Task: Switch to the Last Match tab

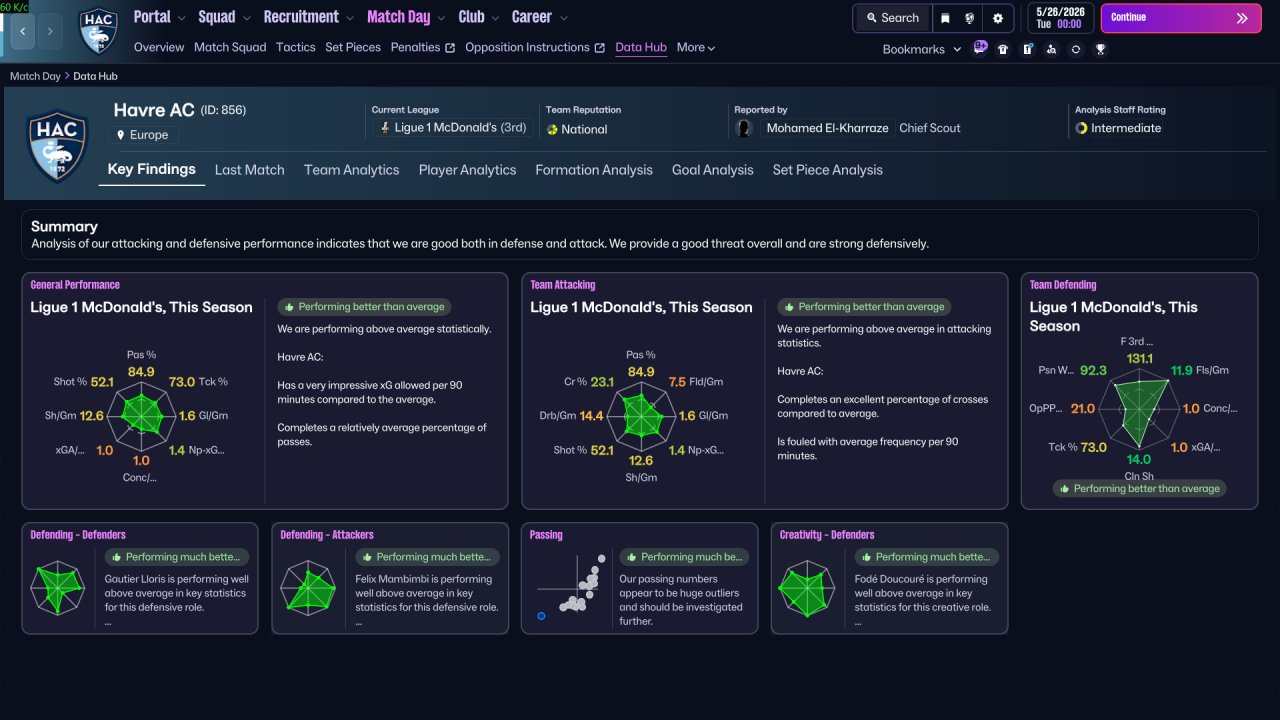Action: pos(250,170)
